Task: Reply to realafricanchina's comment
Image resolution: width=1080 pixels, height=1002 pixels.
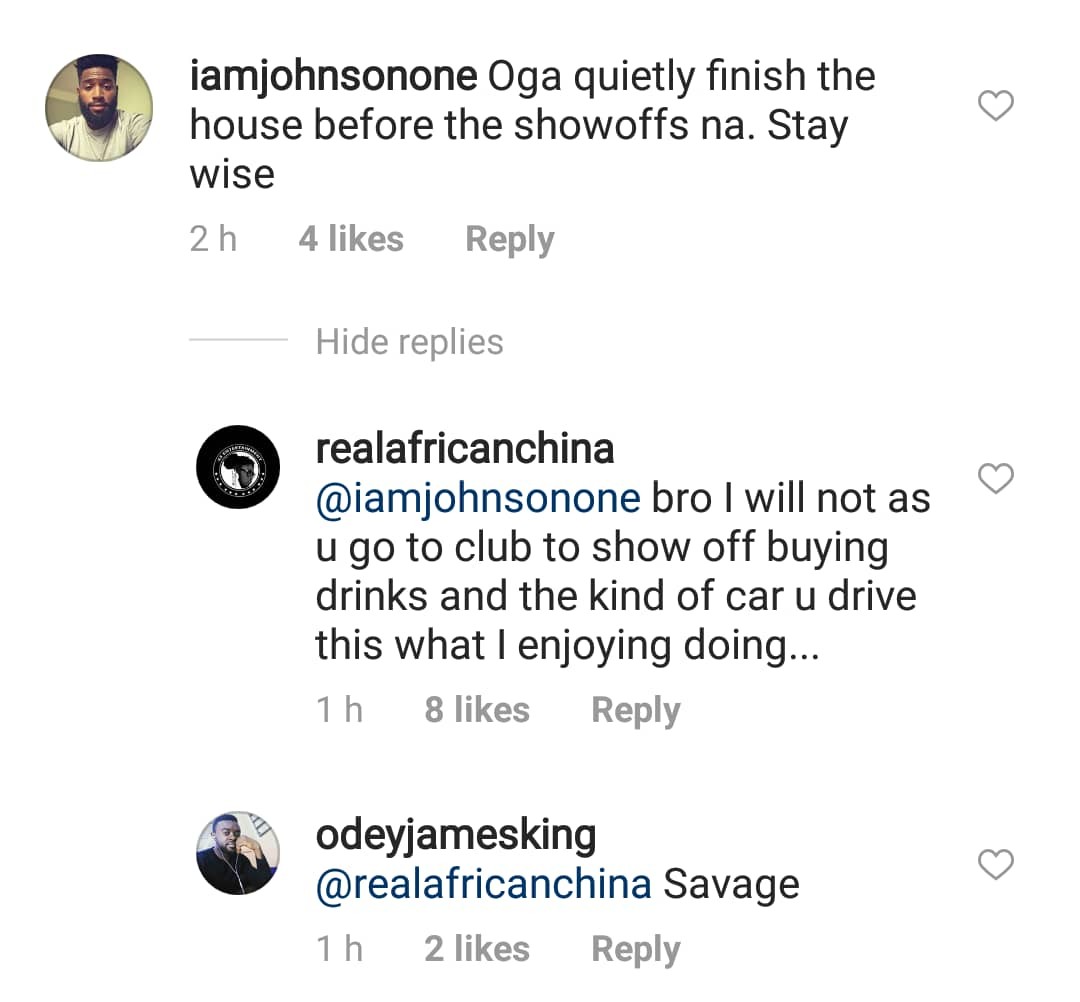Action: pyautogui.click(x=635, y=710)
